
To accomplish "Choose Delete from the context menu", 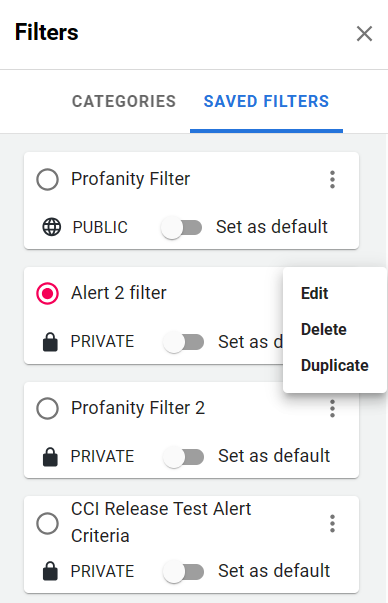I will [x=324, y=330].
